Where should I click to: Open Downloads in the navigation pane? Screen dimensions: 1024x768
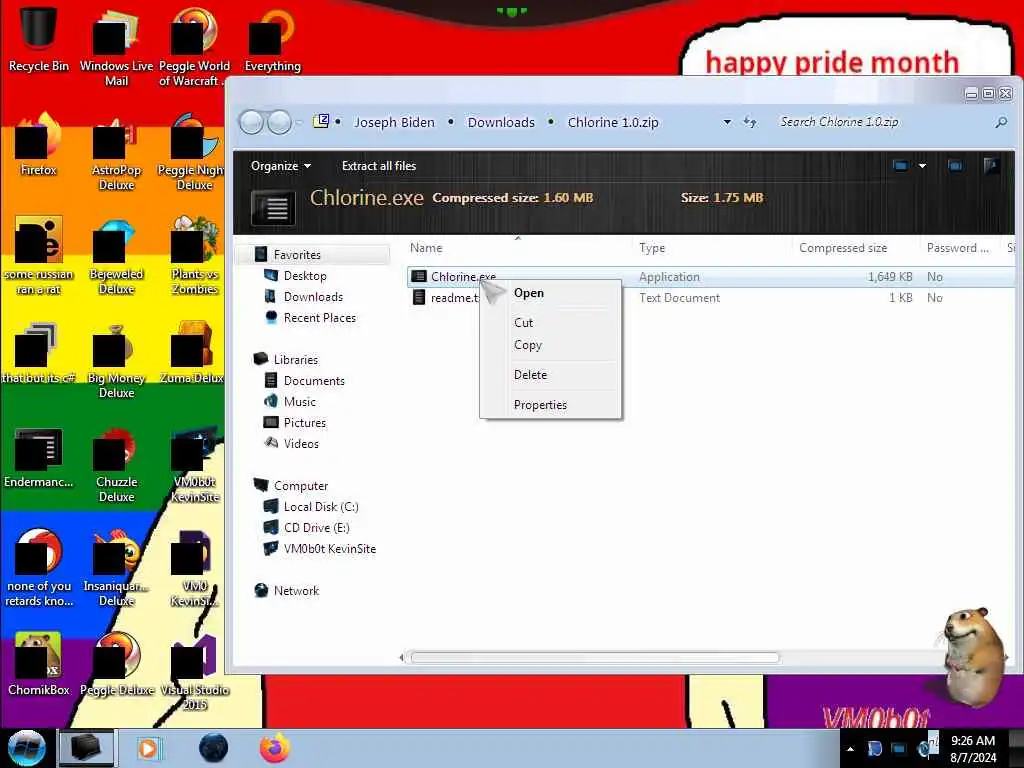click(x=313, y=296)
